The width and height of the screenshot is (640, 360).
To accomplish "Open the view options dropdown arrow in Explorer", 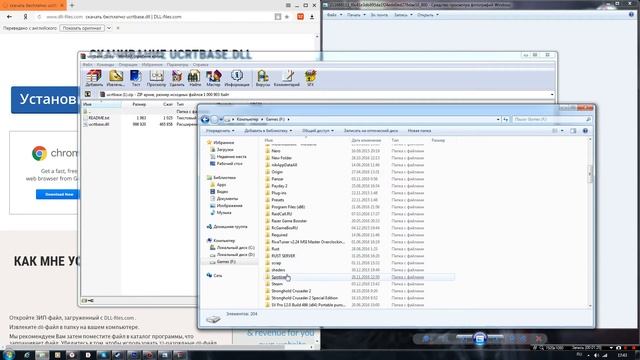I will click(562, 131).
